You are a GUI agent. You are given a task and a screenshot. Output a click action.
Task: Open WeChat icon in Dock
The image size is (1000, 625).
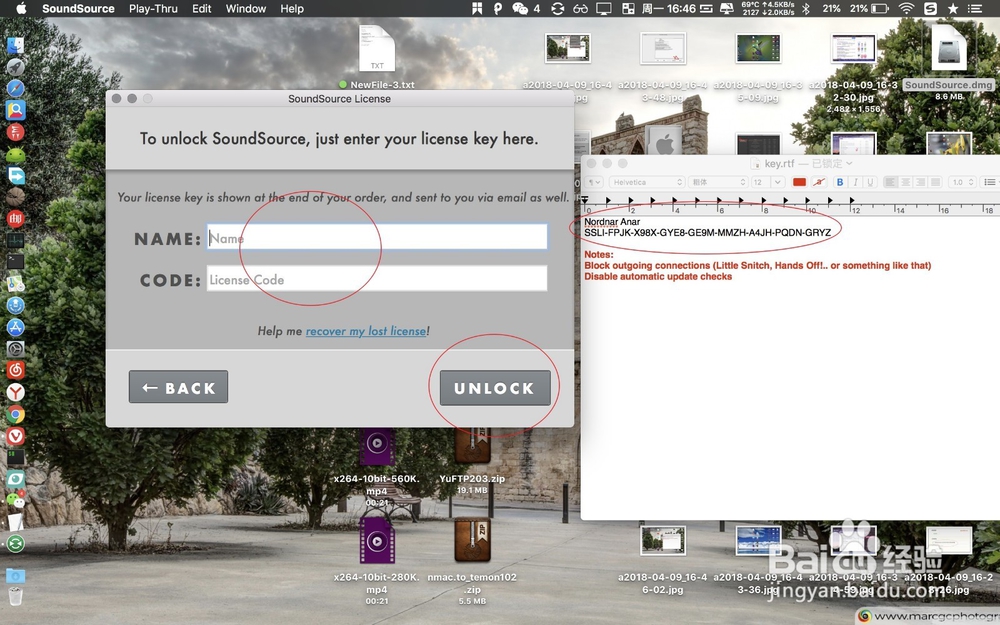[x=15, y=500]
